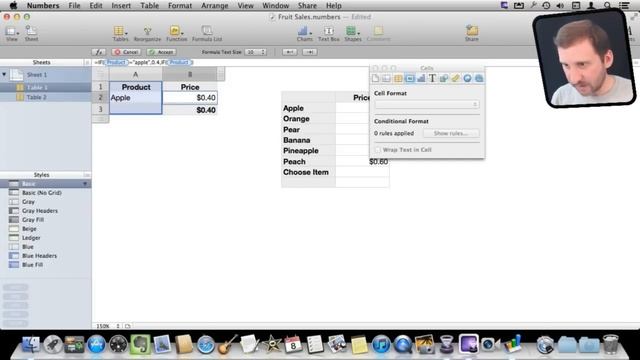Open the fx function browser button
The height and width of the screenshot is (360, 640).
[x=98, y=52]
